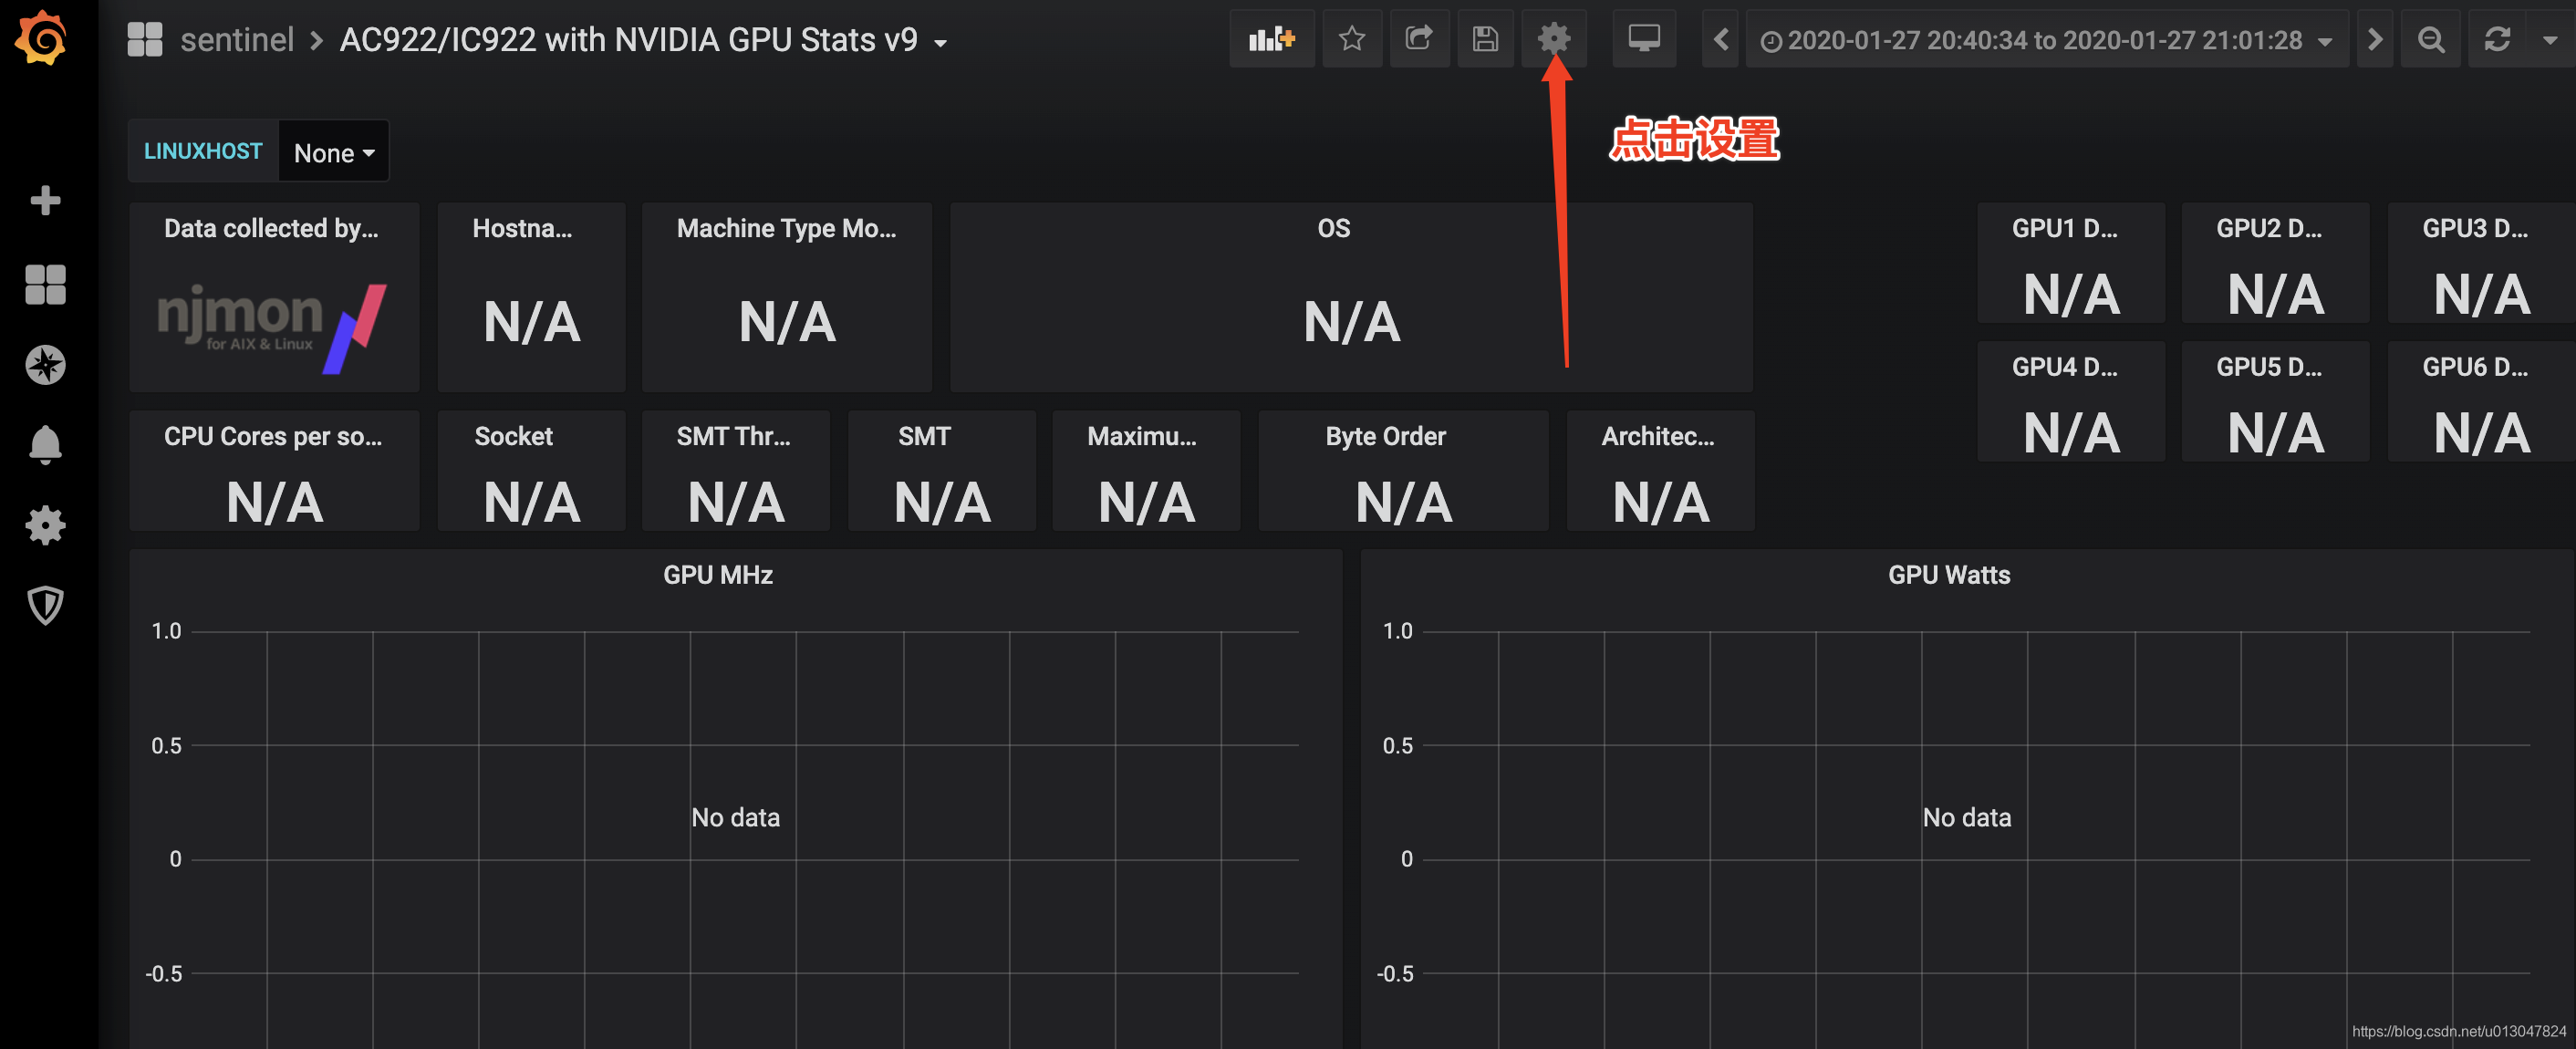Click the Add panel toolbar icon
Screen dimensions: 2576x1049
pyautogui.click(x=1271, y=39)
